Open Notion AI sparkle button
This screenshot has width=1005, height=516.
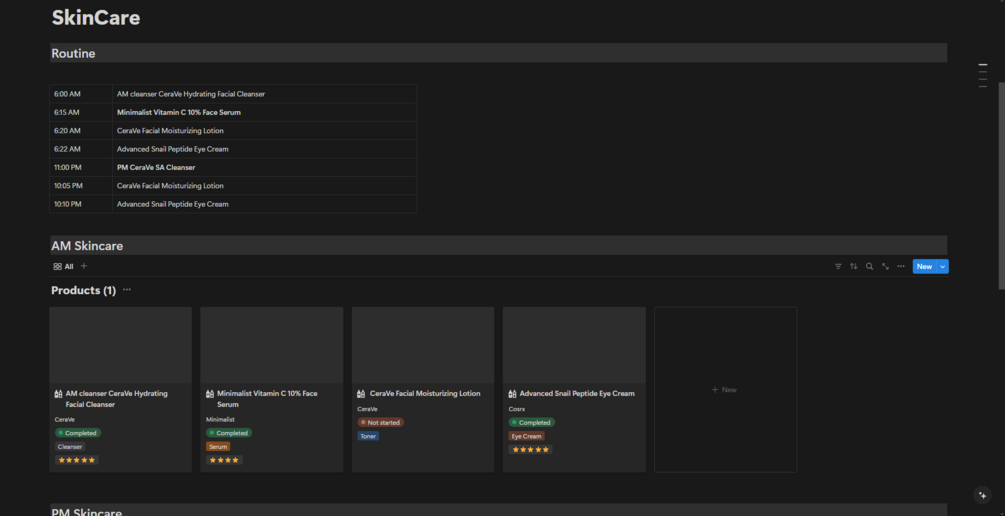click(982, 495)
